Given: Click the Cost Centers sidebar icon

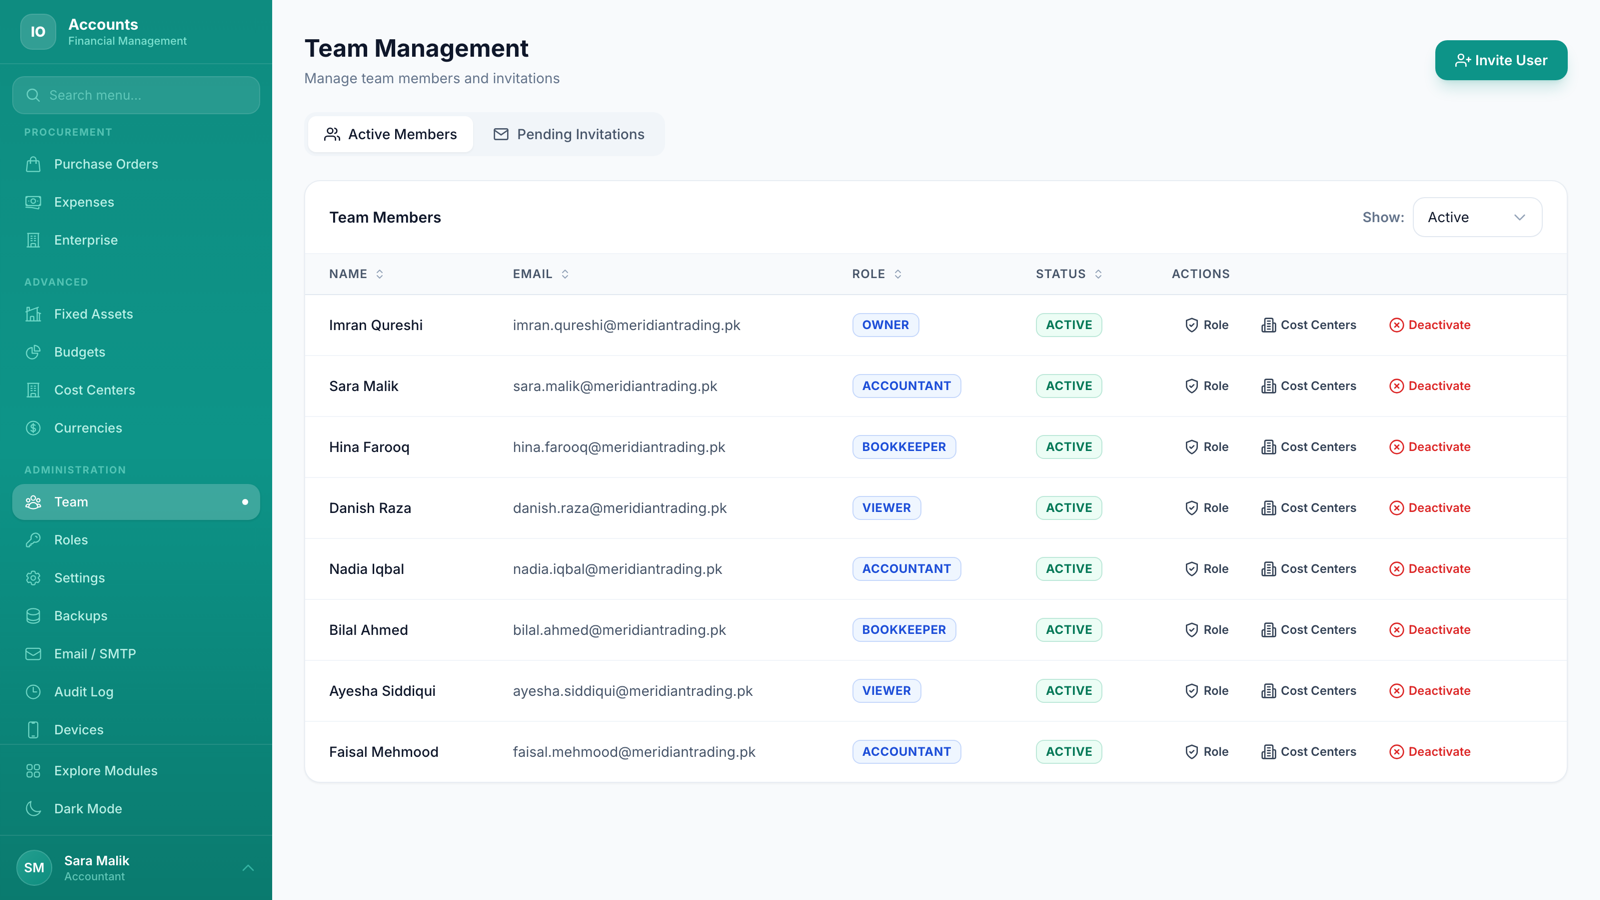Looking at the screenshot, I should click(33, 390).
